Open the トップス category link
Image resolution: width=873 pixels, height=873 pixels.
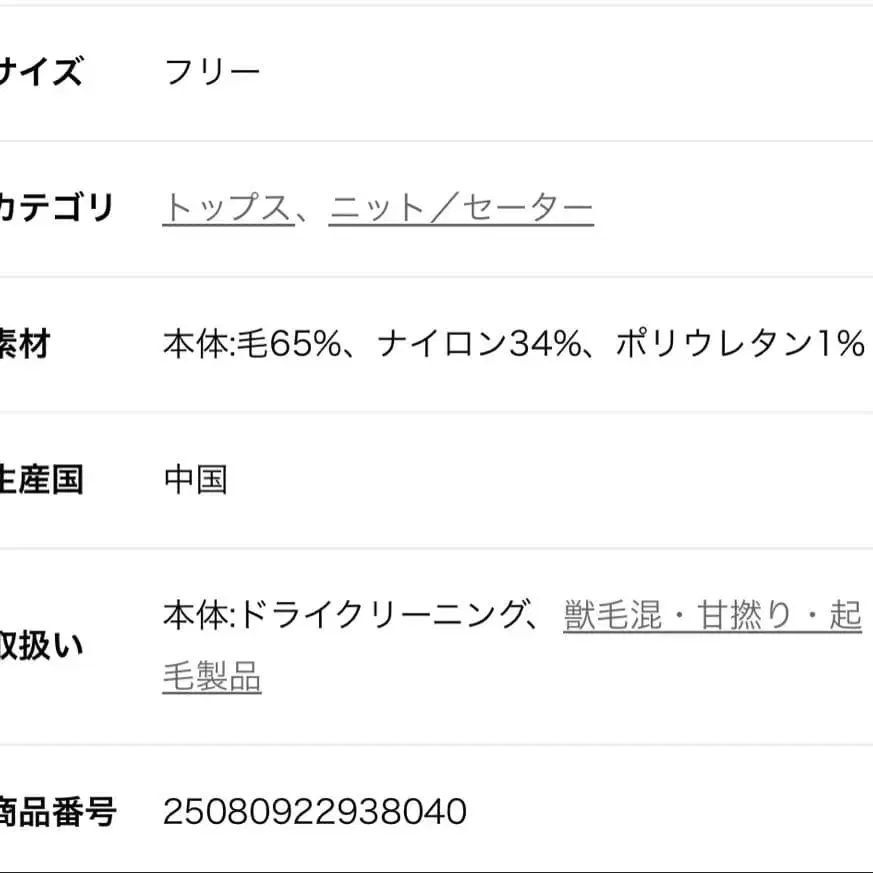click(228, 208)
